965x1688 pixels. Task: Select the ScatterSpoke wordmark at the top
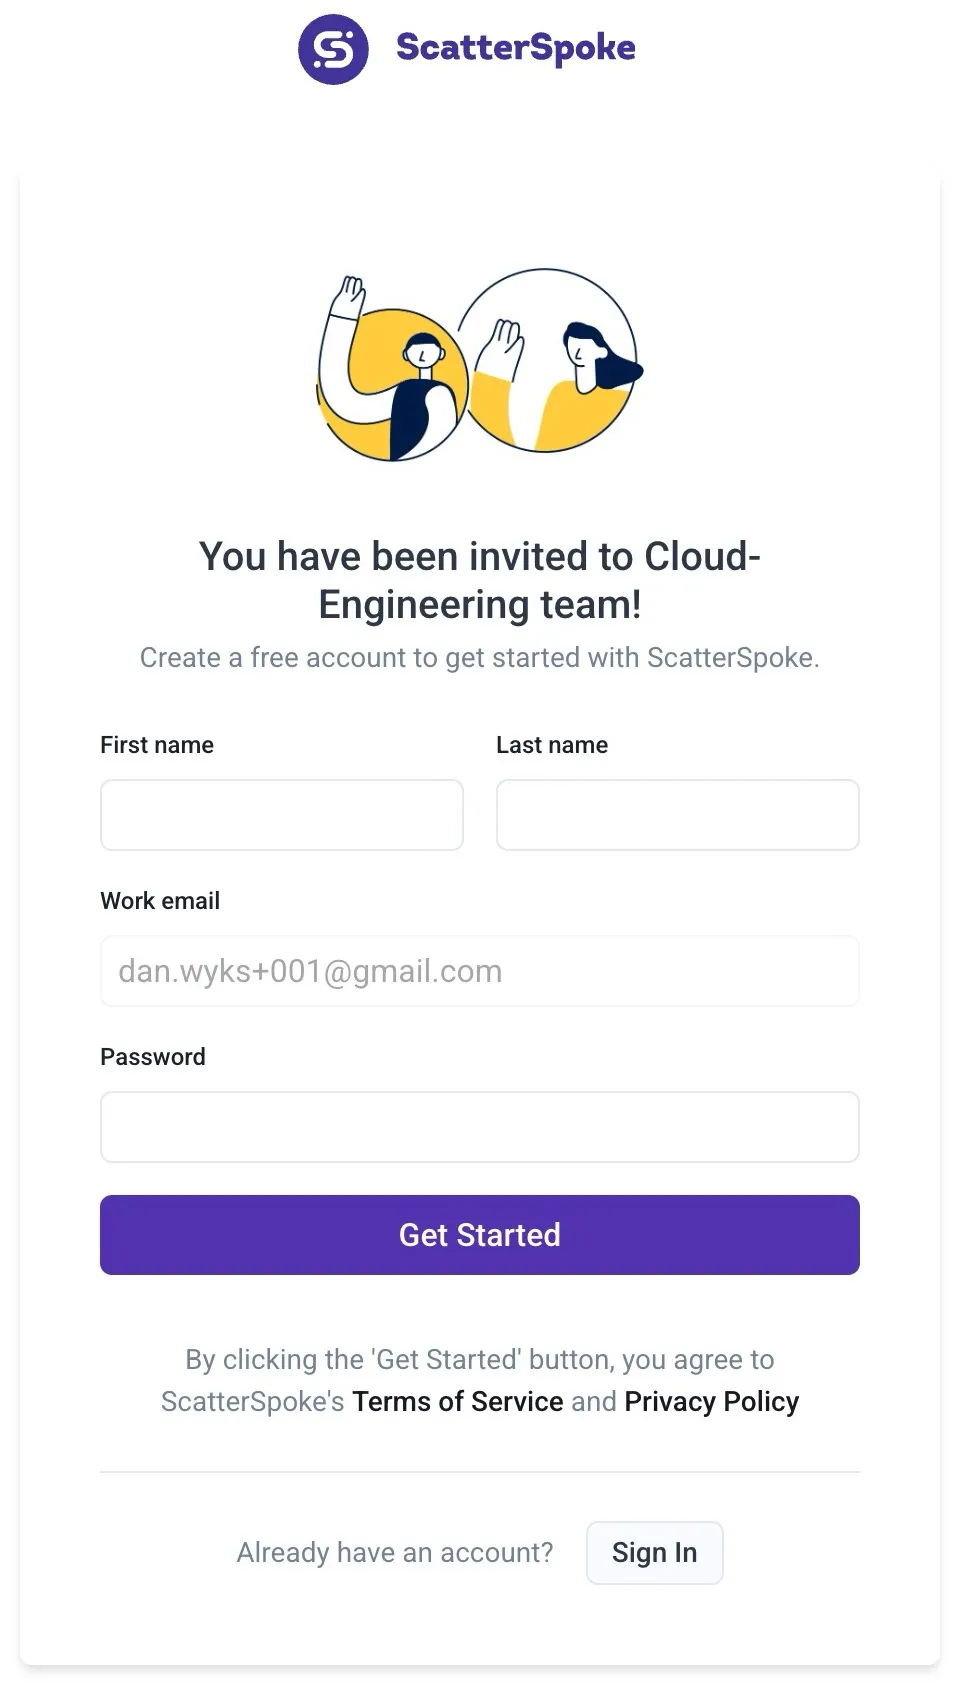coord(516,47)
